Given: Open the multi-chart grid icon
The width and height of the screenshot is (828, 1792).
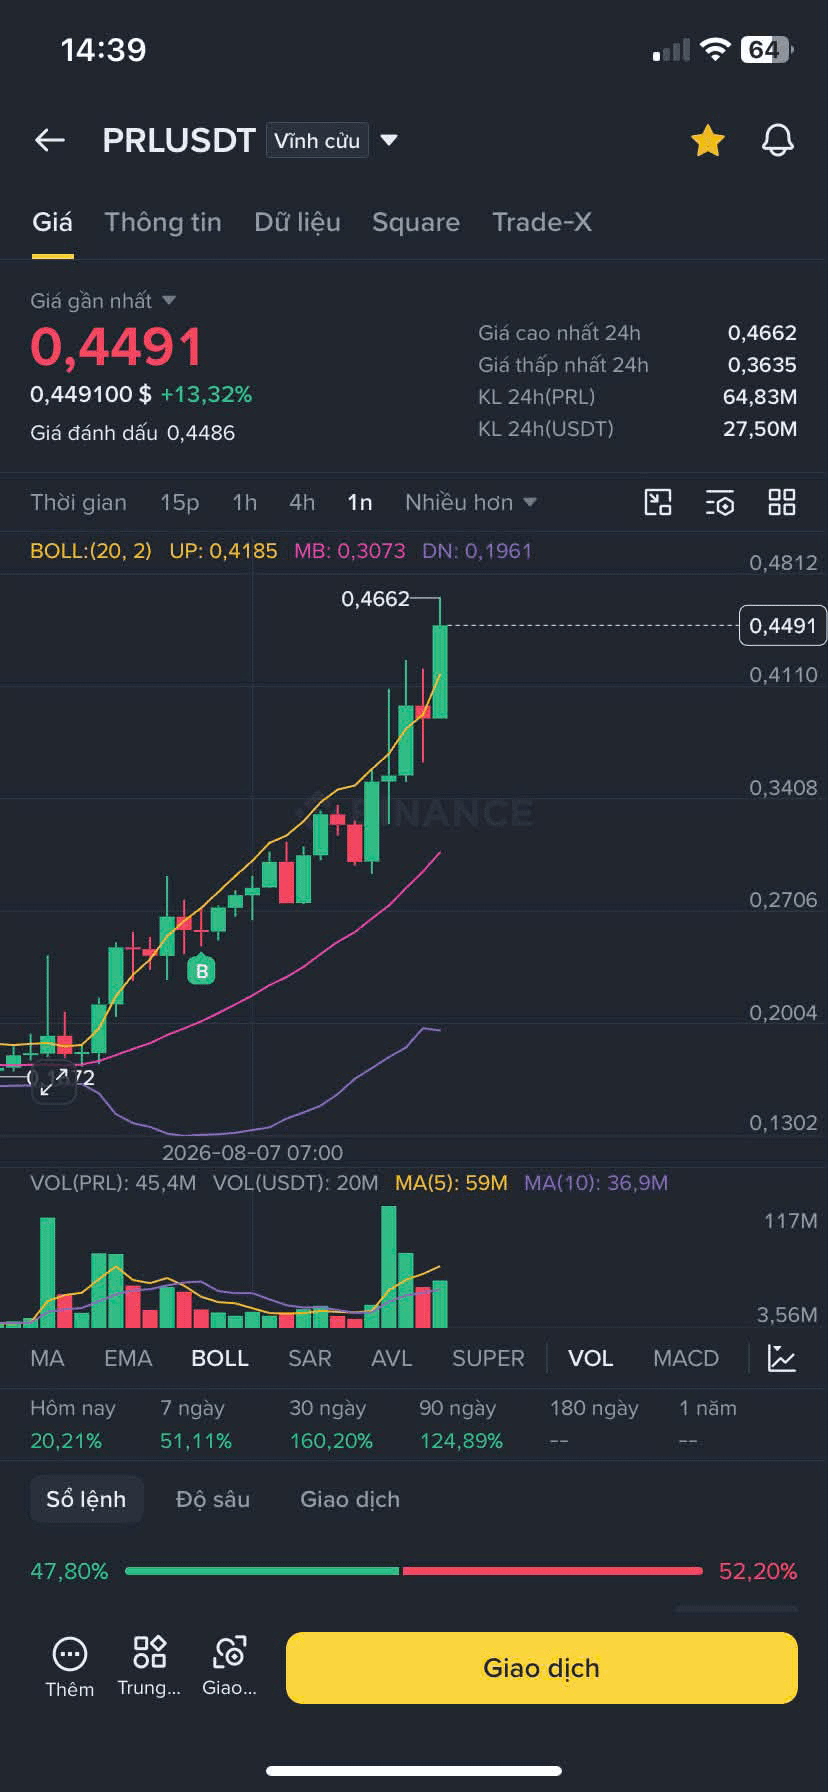Looking at the screenshot, I should tap(782, 502).
